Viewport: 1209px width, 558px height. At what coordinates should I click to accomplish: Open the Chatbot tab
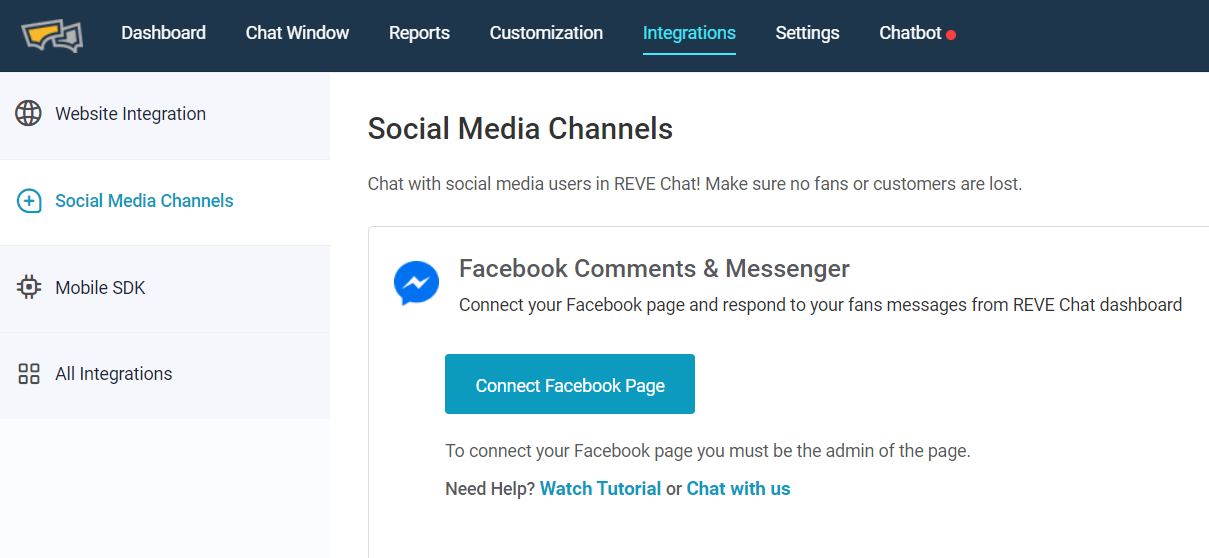pos(910,33)
